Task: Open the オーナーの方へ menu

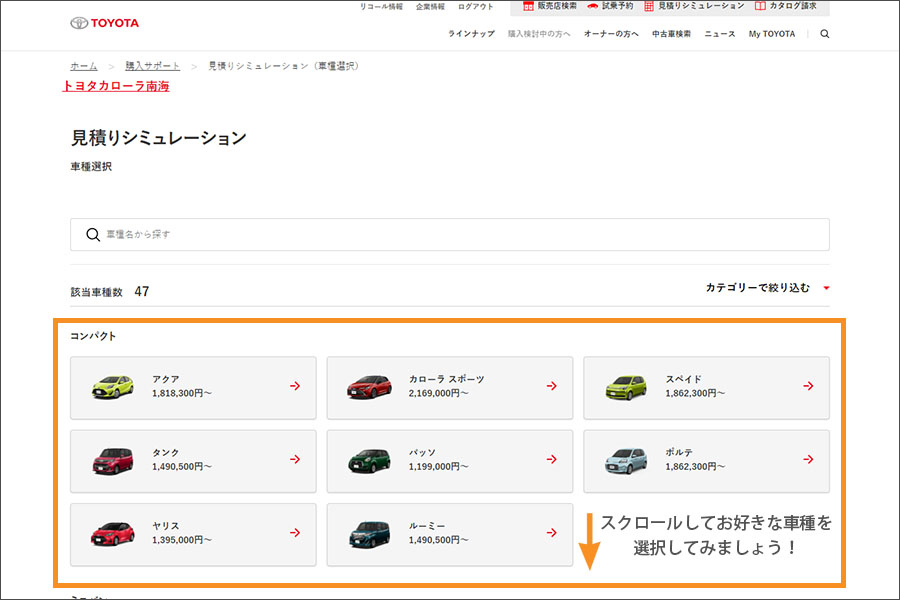Action: [x=611, y=34]
